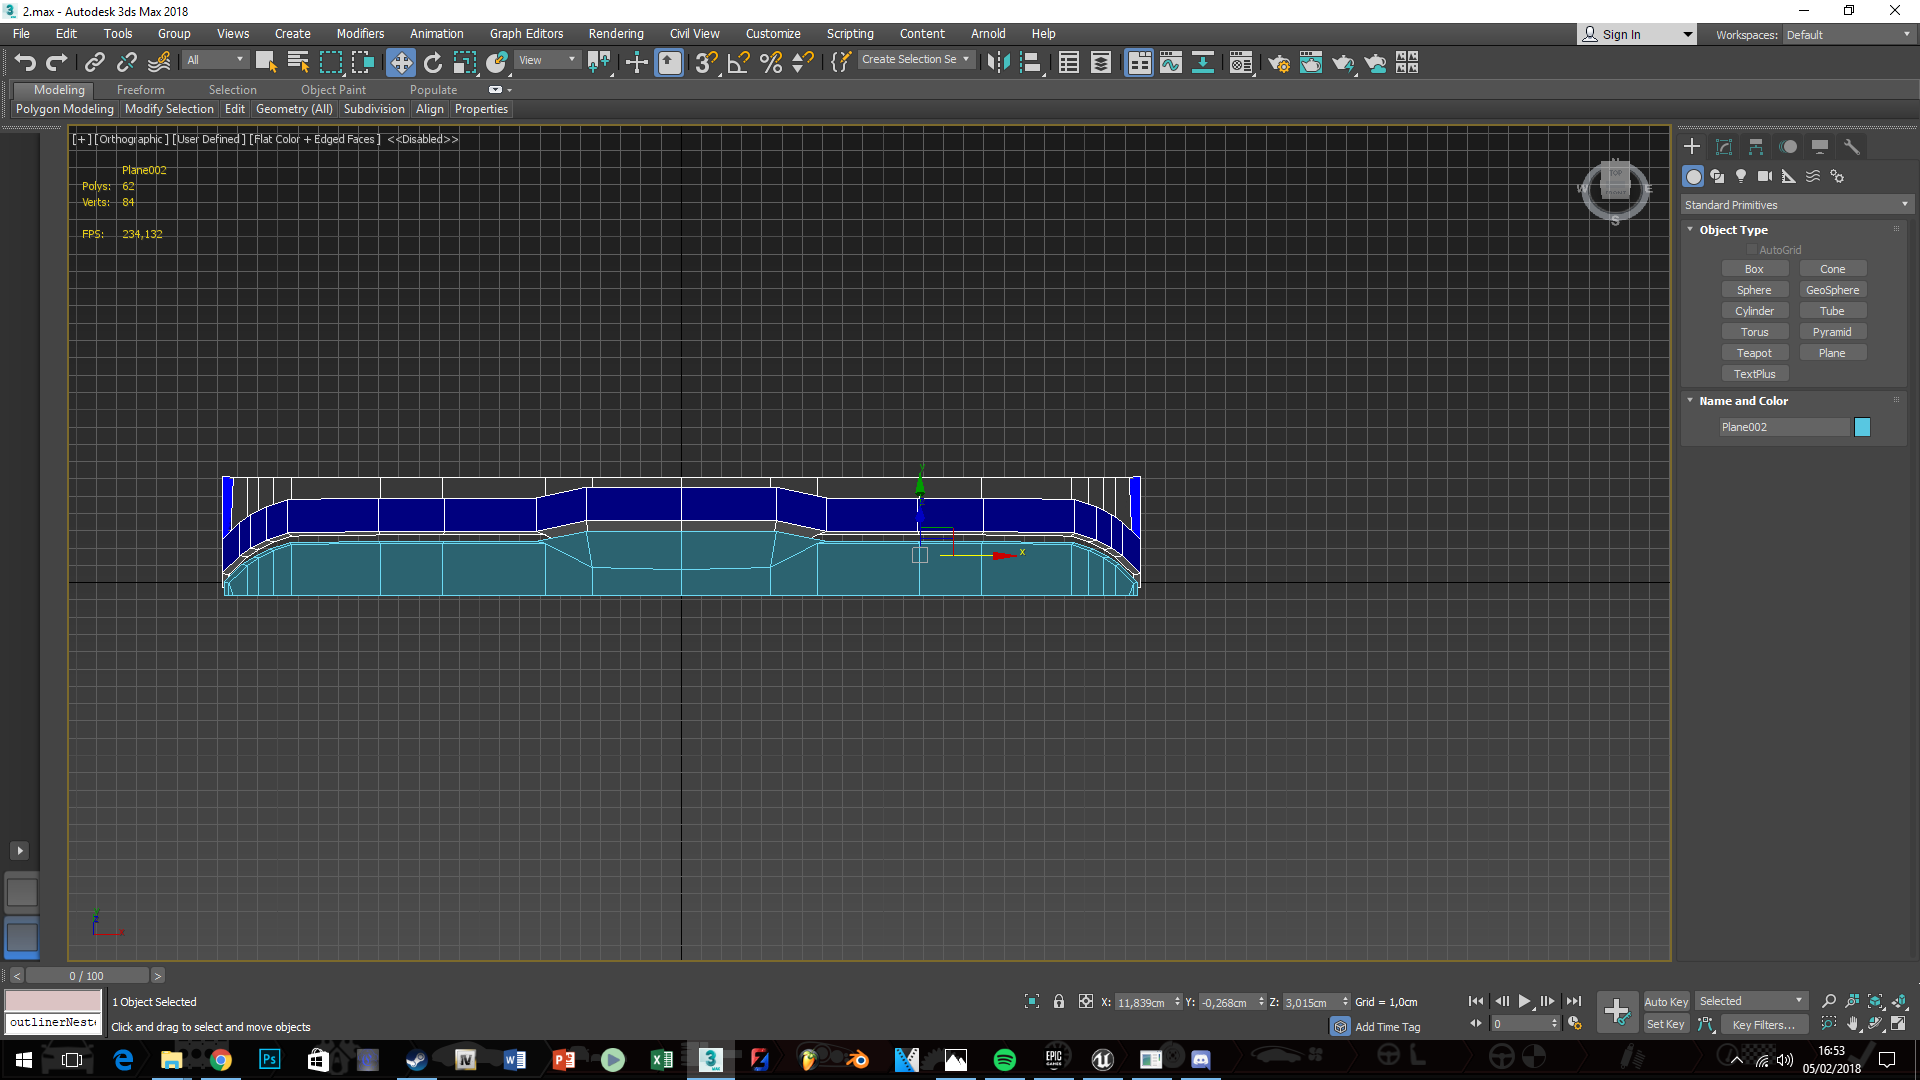Viewport: 1920px width, 1080px height.
Task: Click the Mirror tool icon
Action: (x=997, y=63)
